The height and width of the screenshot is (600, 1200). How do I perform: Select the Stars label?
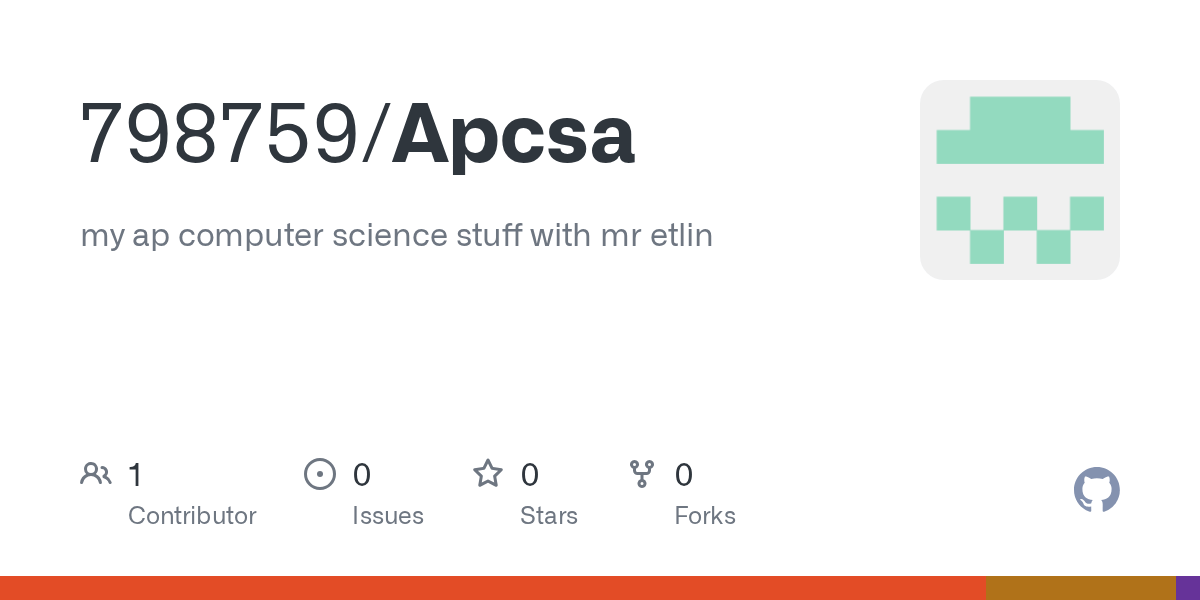[x=549, y=516]
